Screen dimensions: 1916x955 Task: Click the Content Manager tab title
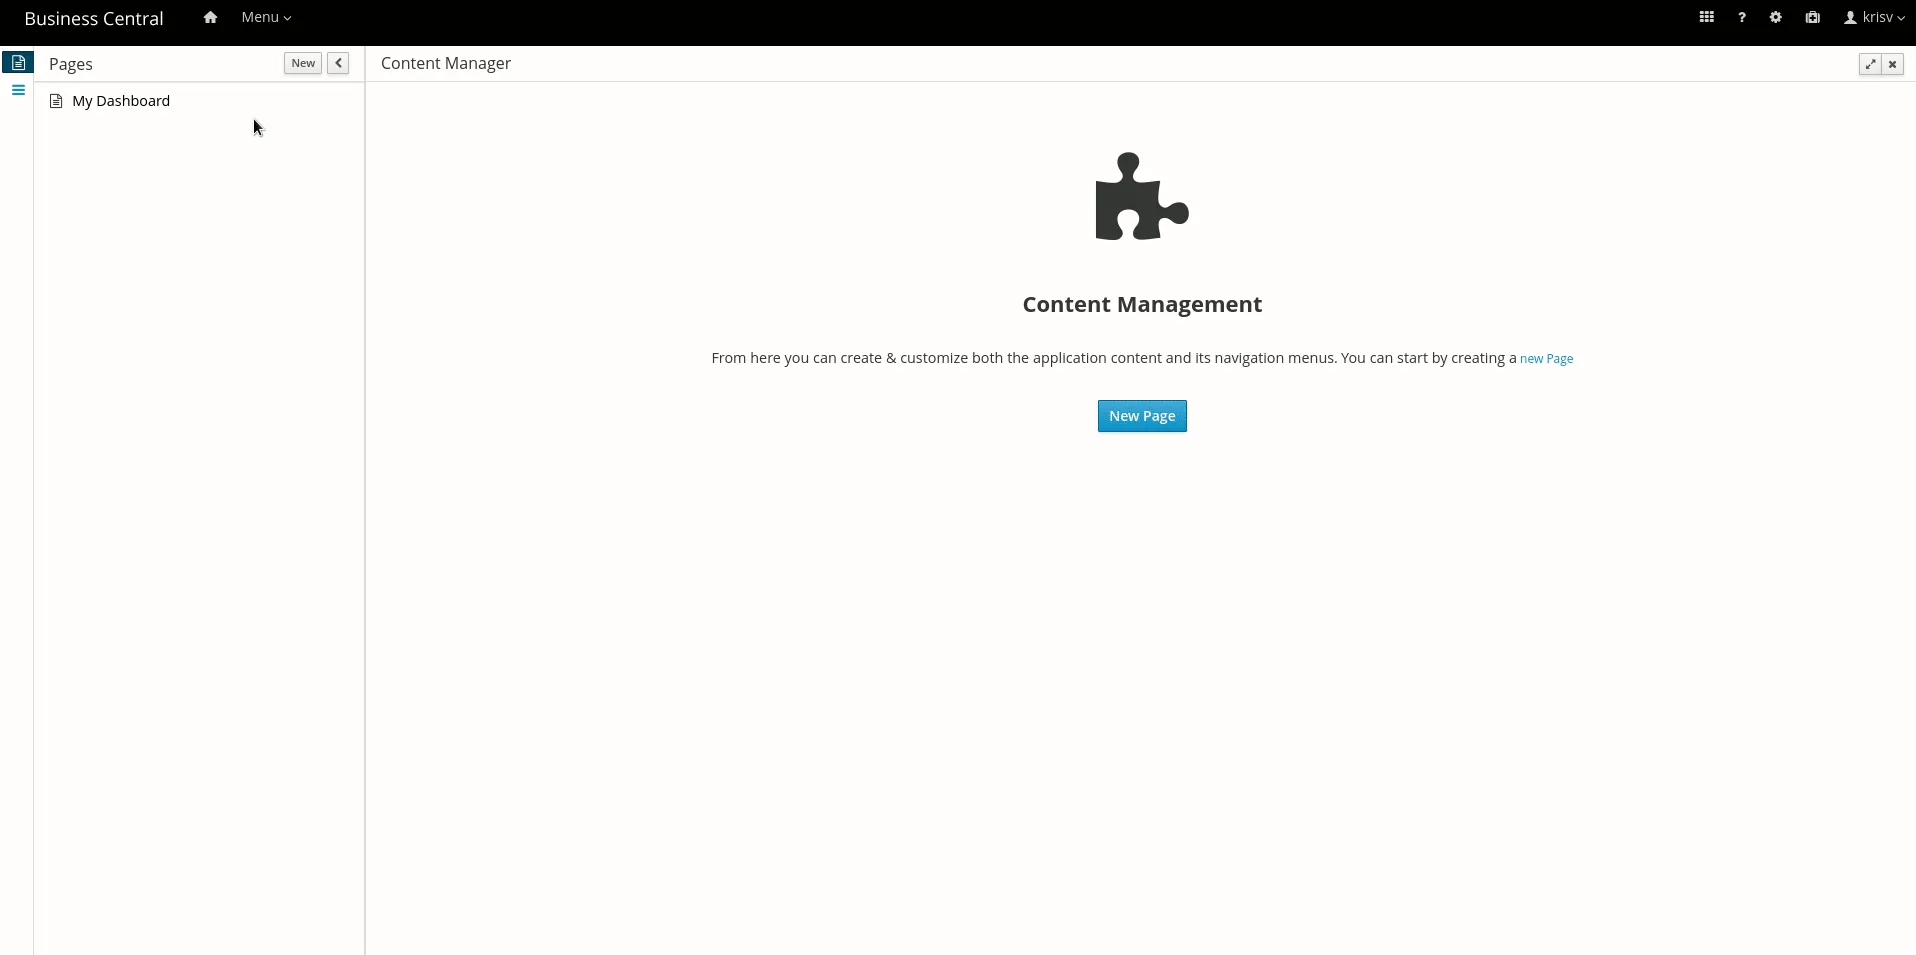[446, 63]
